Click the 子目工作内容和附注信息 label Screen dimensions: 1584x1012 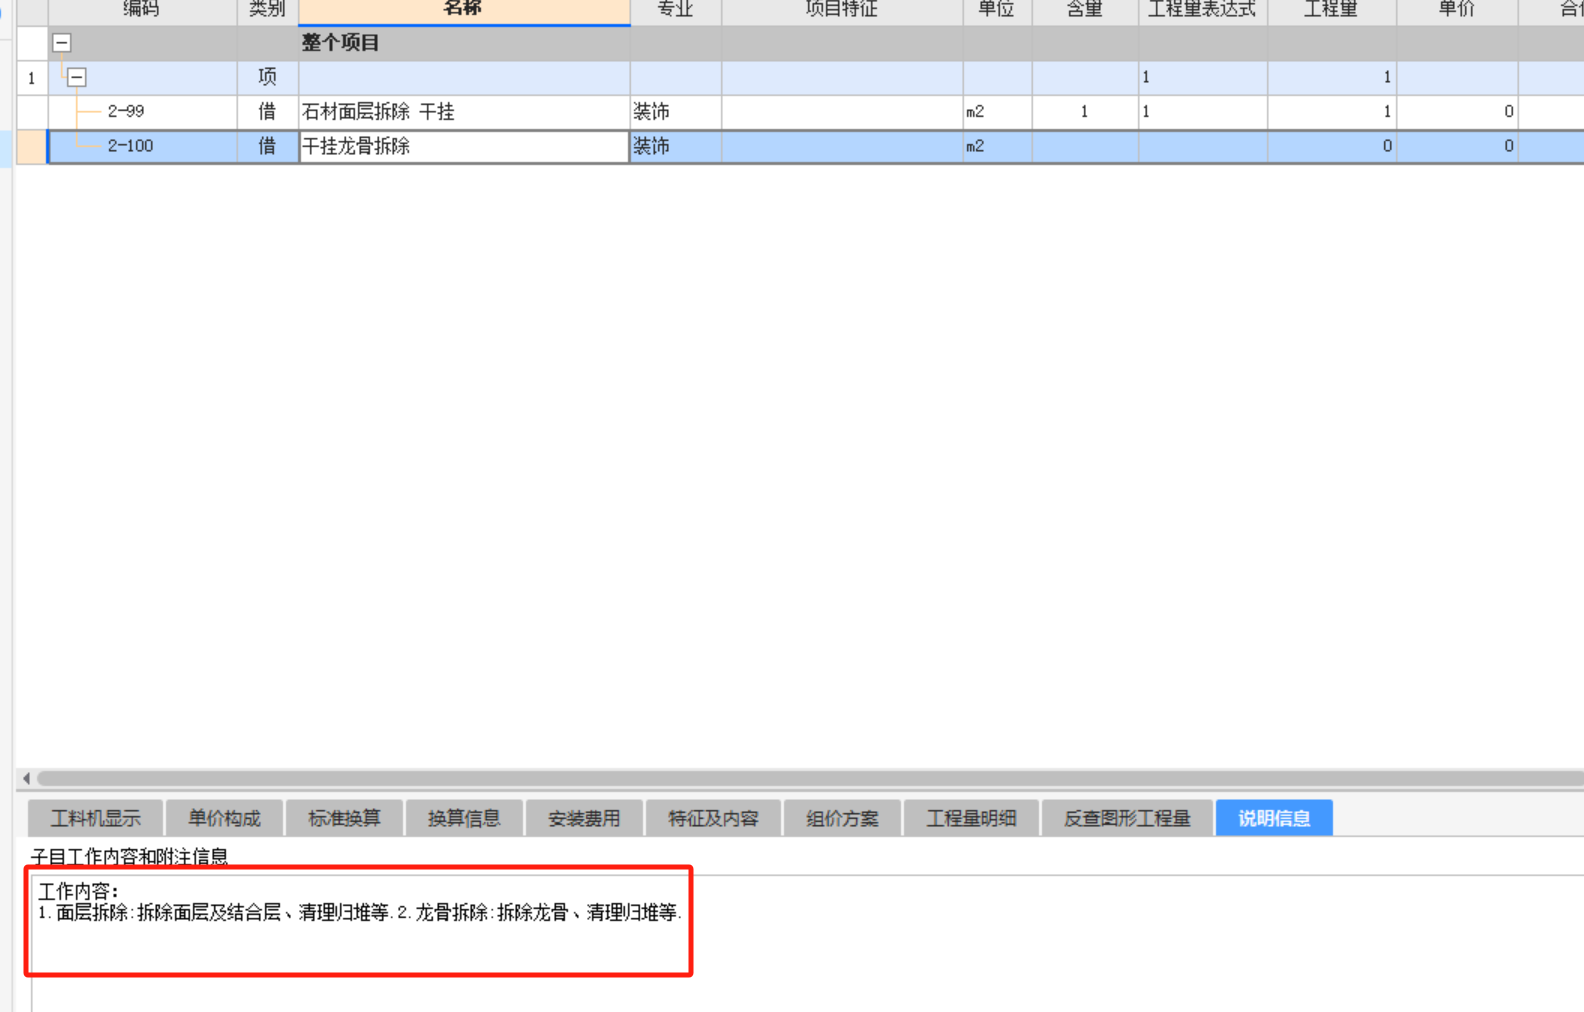point(129,856)
